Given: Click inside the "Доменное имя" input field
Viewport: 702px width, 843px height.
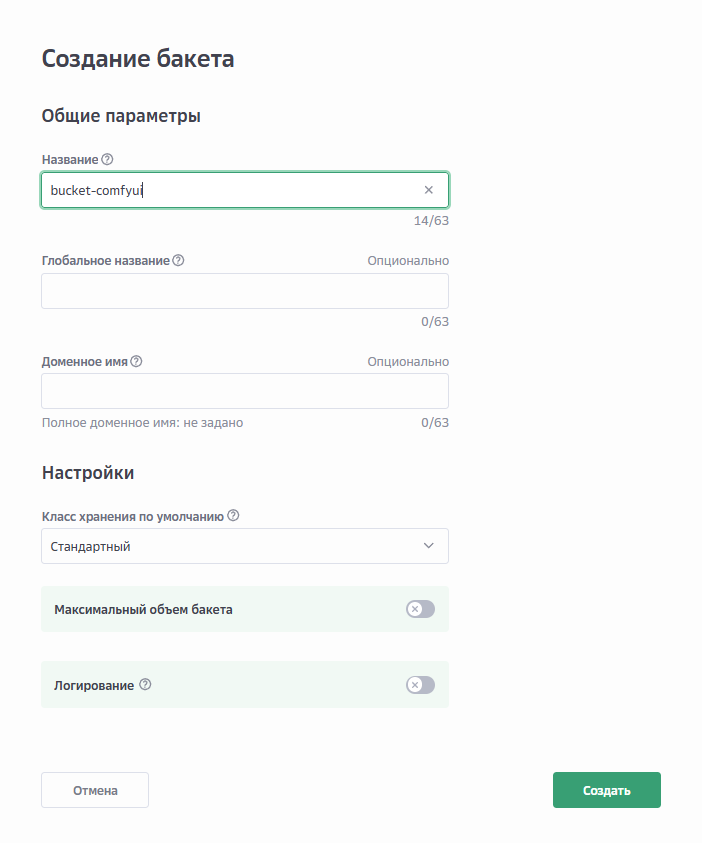Looking at the screenshot, I should (x=245, y=391).
